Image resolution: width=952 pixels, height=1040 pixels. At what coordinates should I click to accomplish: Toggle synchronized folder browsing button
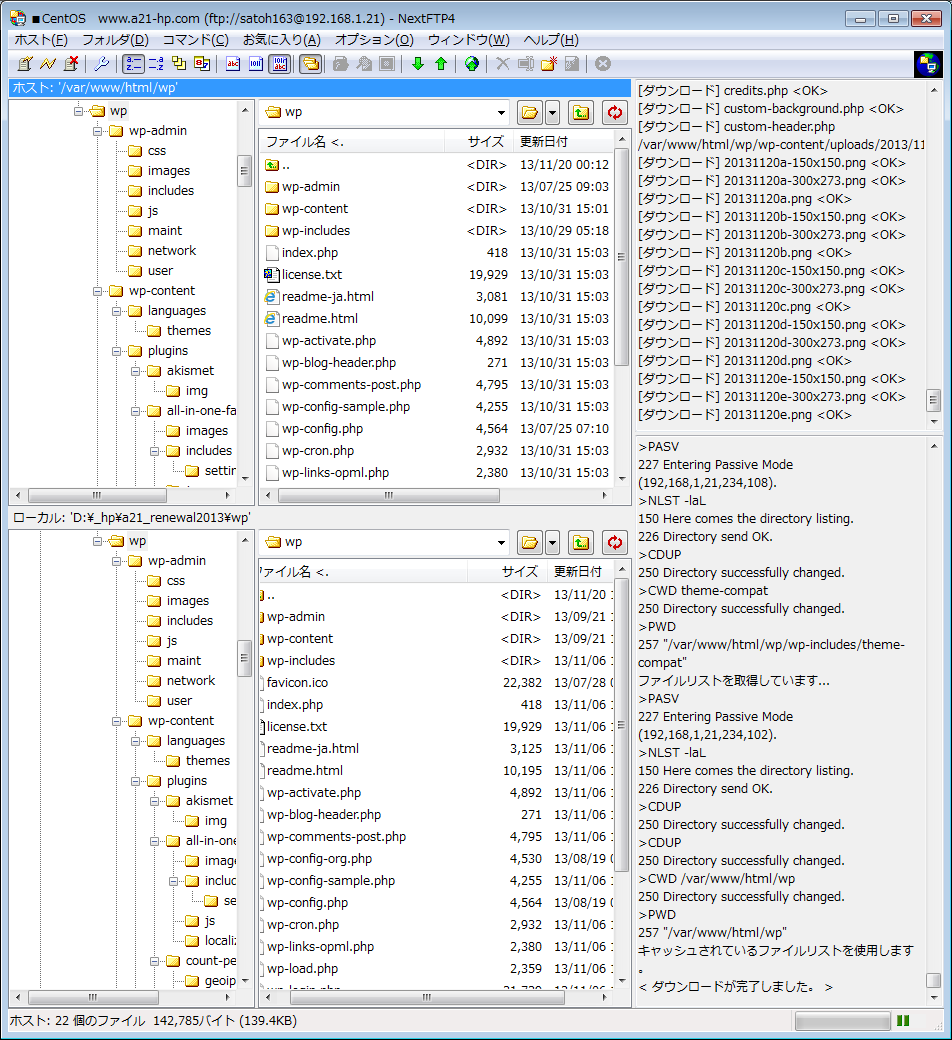click(x=310, y=64)
